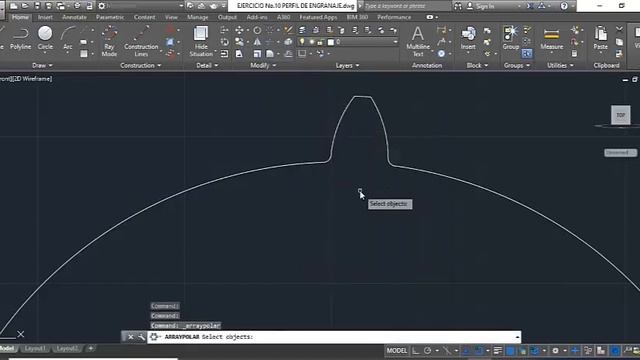Click the Help question mark icon

pos(564,6)
